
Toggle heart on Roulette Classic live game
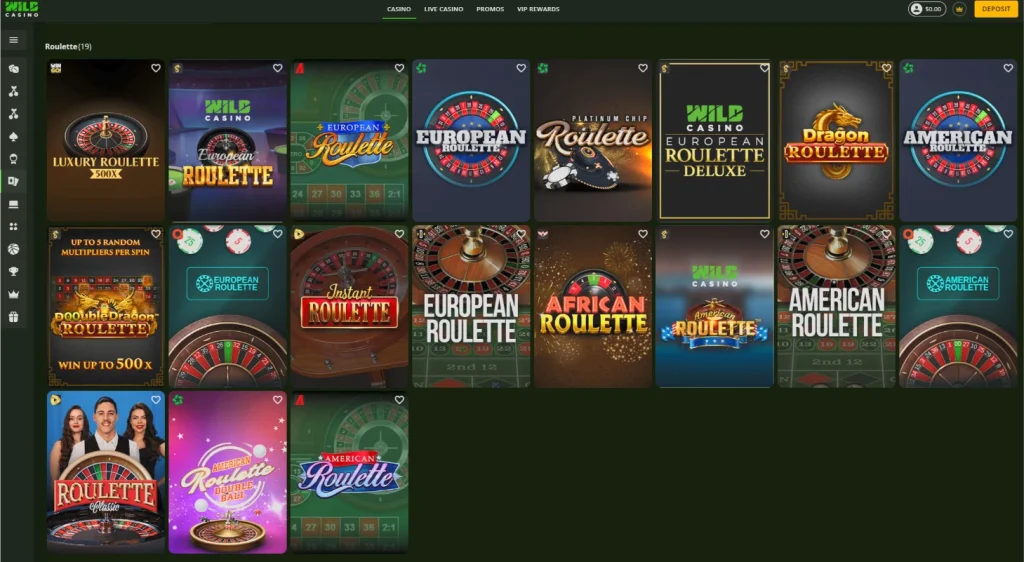pyautogui.click(x=155, y=399)
